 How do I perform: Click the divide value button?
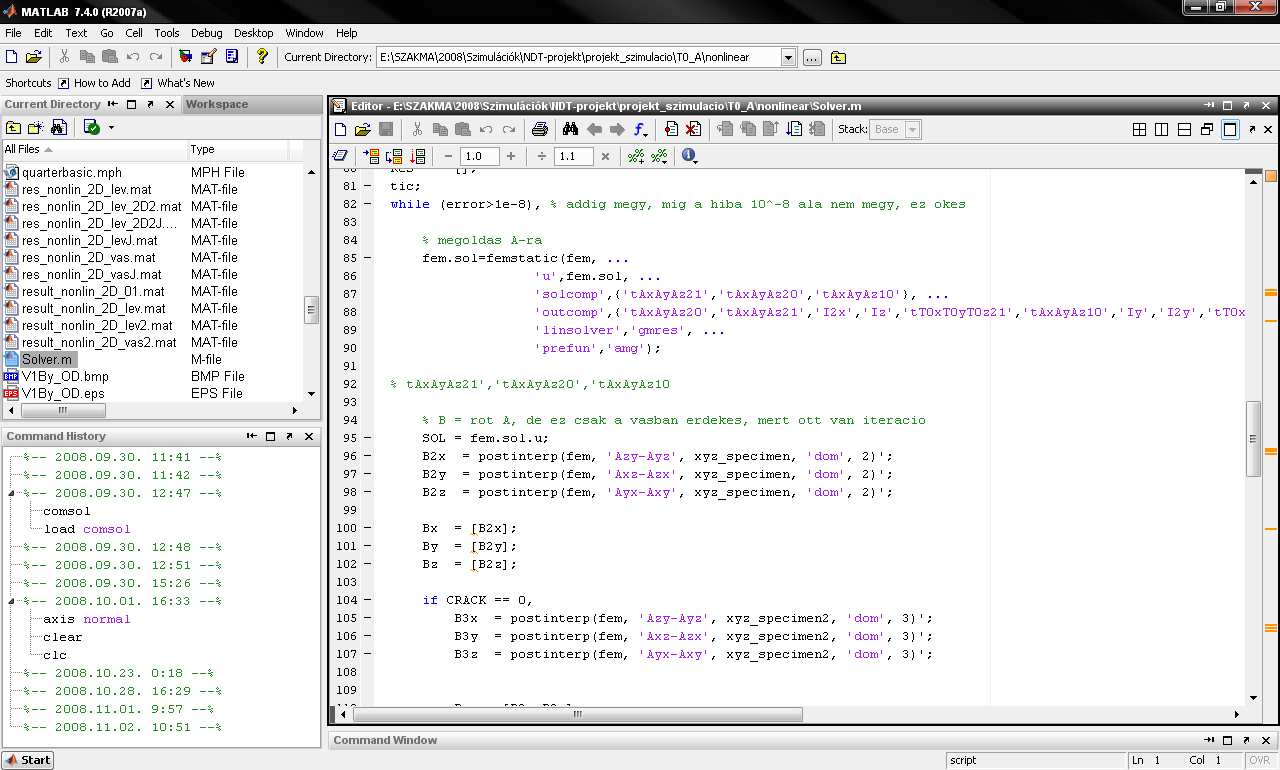click(x=542, y=156)
